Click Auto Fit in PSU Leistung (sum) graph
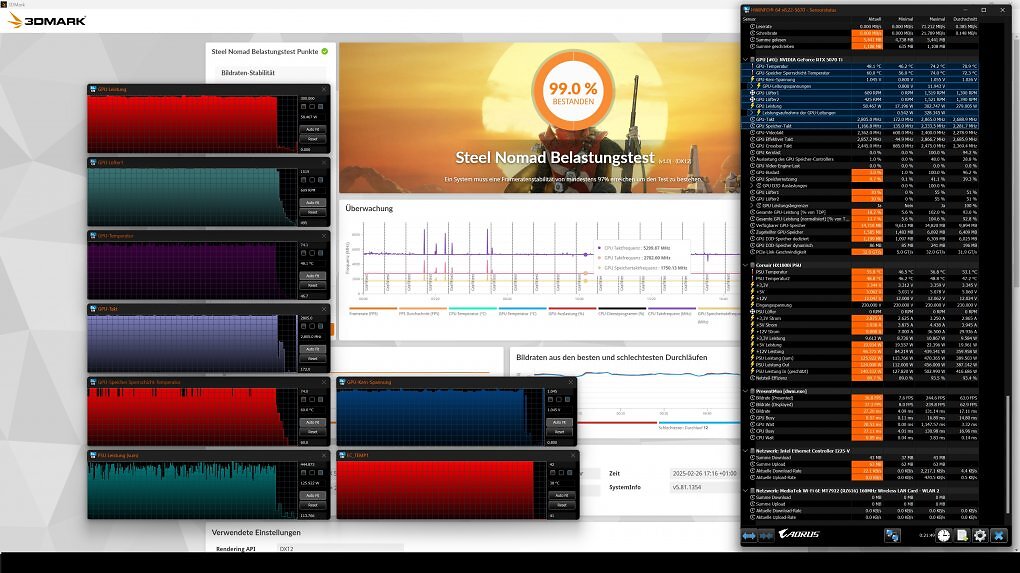Image resolution: width=1020 pixels, height=573 pixels. point(312,496)
